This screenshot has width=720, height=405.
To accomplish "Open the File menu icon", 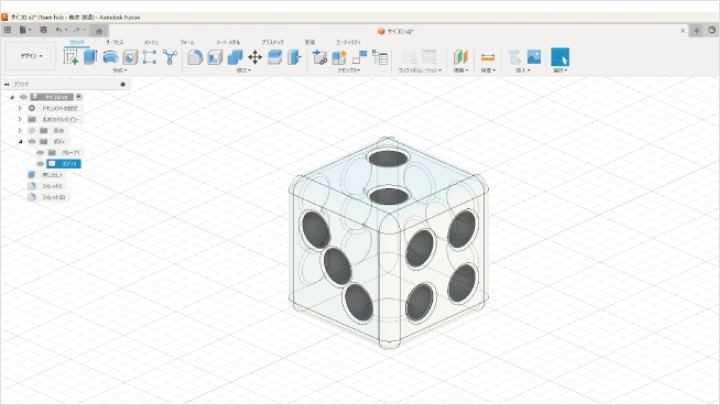I will coord(24,30).
